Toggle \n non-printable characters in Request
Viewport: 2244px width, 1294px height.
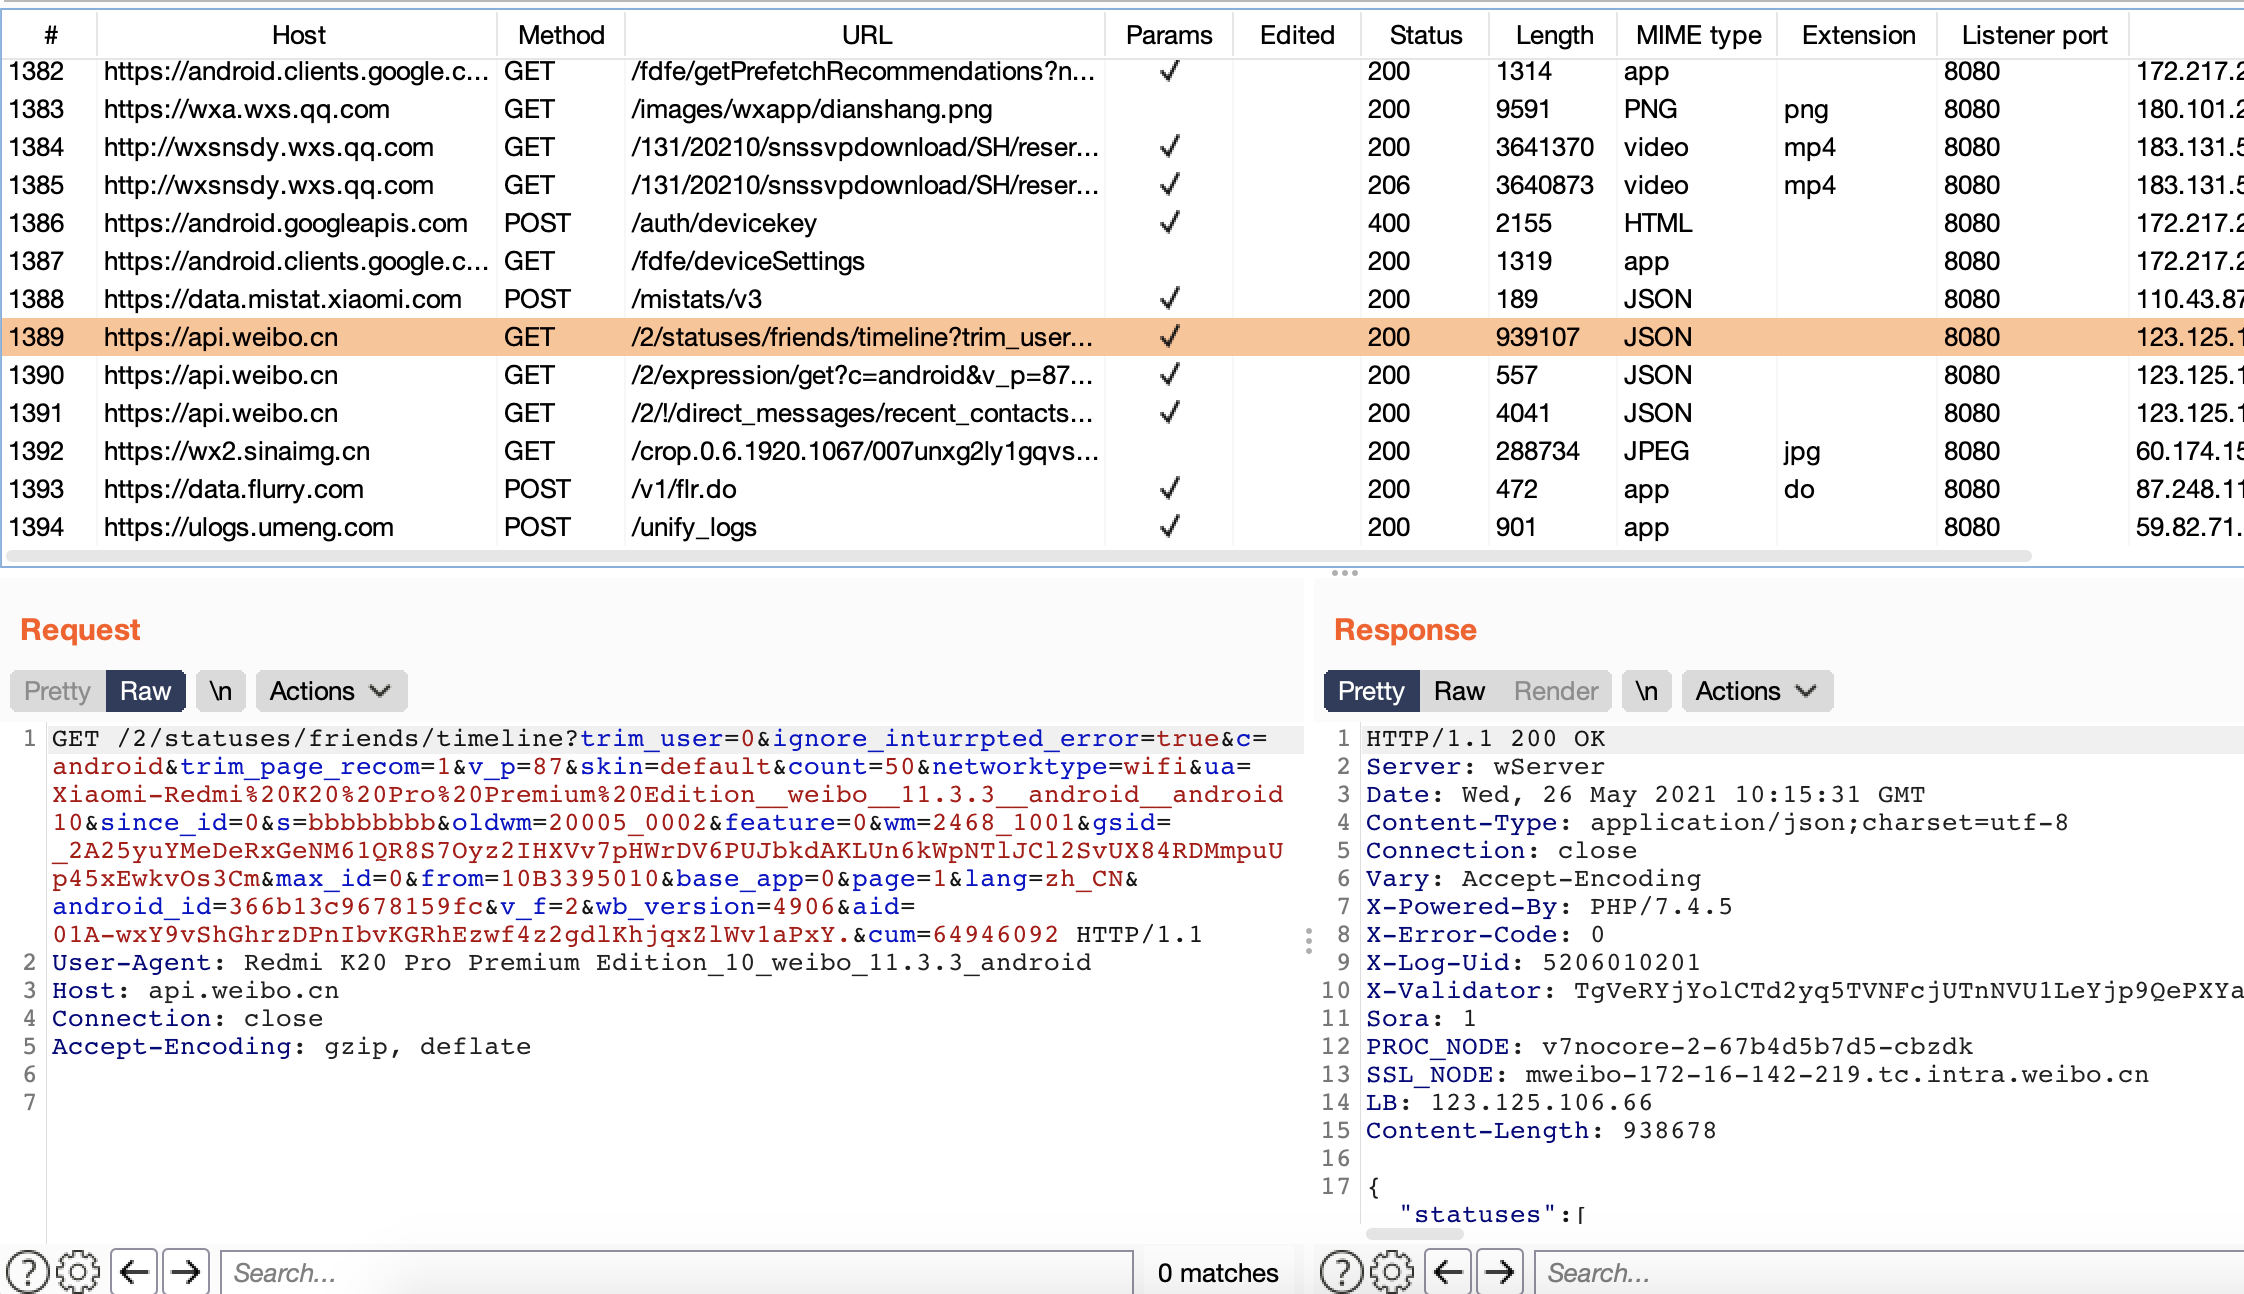point(220,691)
